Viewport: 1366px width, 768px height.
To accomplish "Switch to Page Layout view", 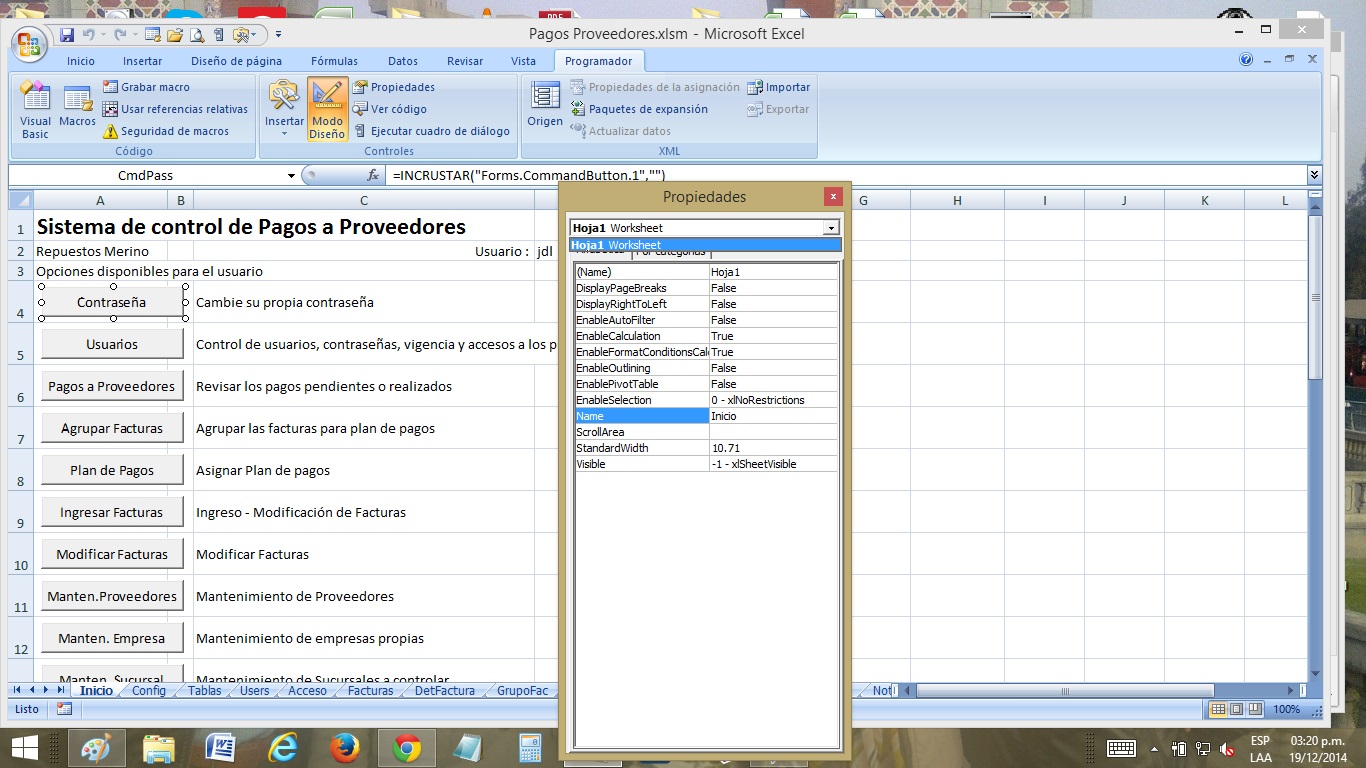I will tap(1236, 709).
